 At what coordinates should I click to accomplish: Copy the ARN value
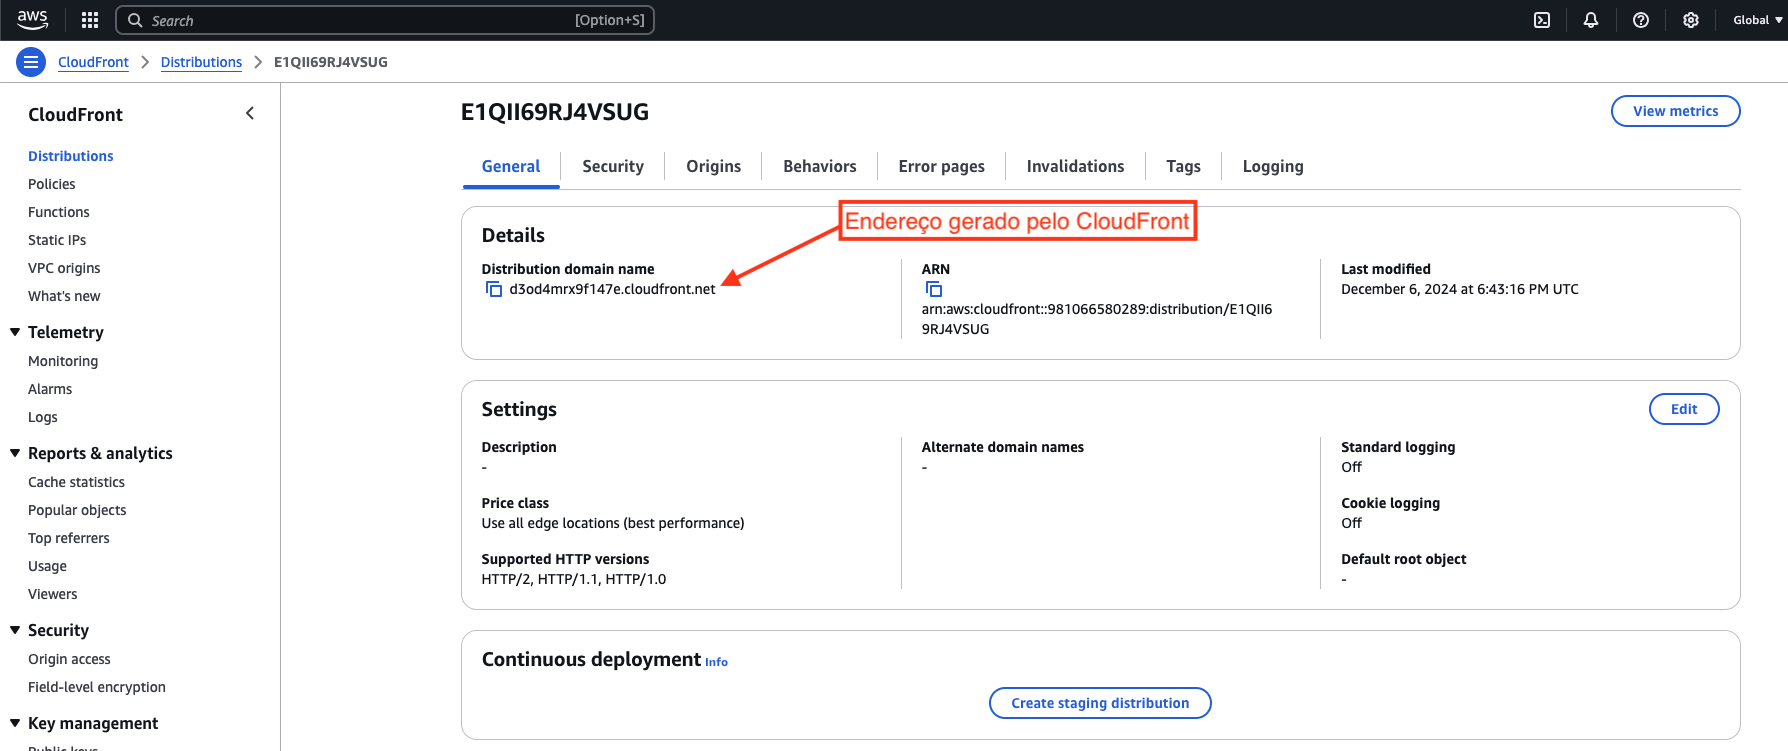pos(934,289)
